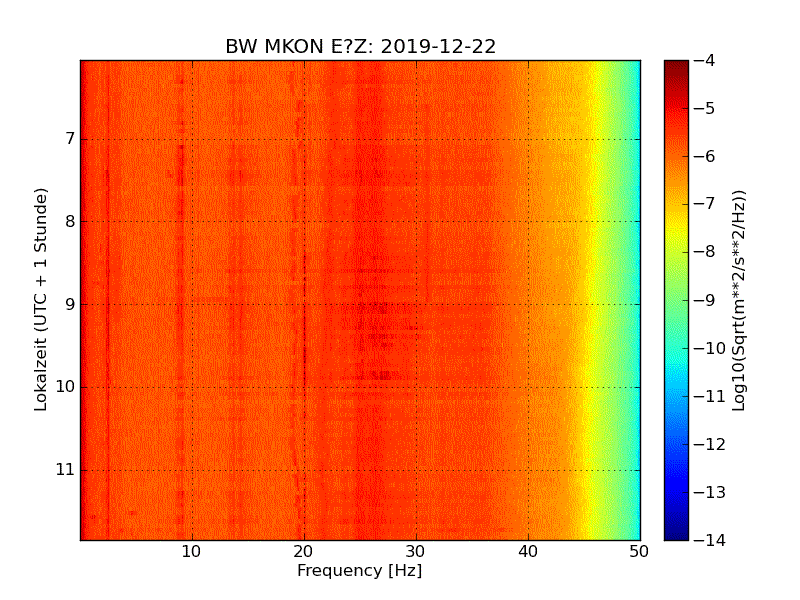The image size is (800, 600).
Task: Click y-axis tick label 8
Action: pos(70,221)
